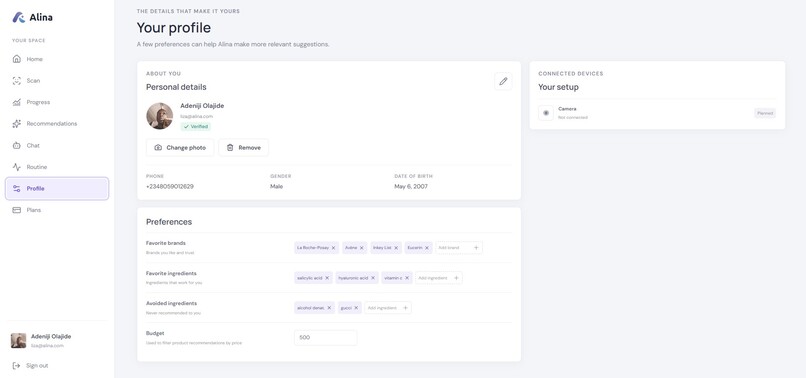Click the pencil icon to edit personal details
Image resolution: width=806 pixels, height=378 pixels.
[503, 81]
